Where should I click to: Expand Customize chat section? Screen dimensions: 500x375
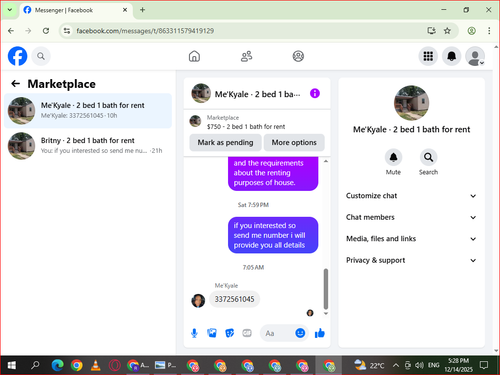[x=411, y=196]
